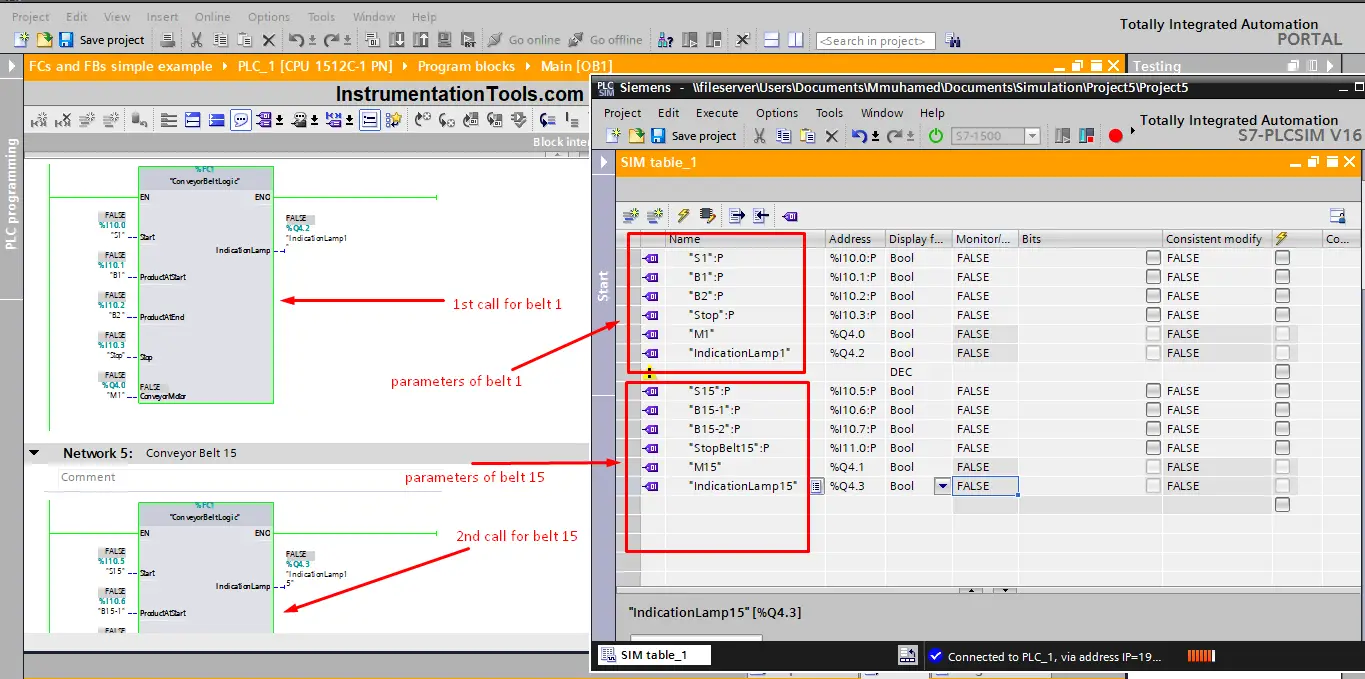Image resolution: width=1365 pixels, height=679 pixels.
Task: Click the Modify all selected values lightning icon
Action: pyautogui.click(x=684, y=215)
